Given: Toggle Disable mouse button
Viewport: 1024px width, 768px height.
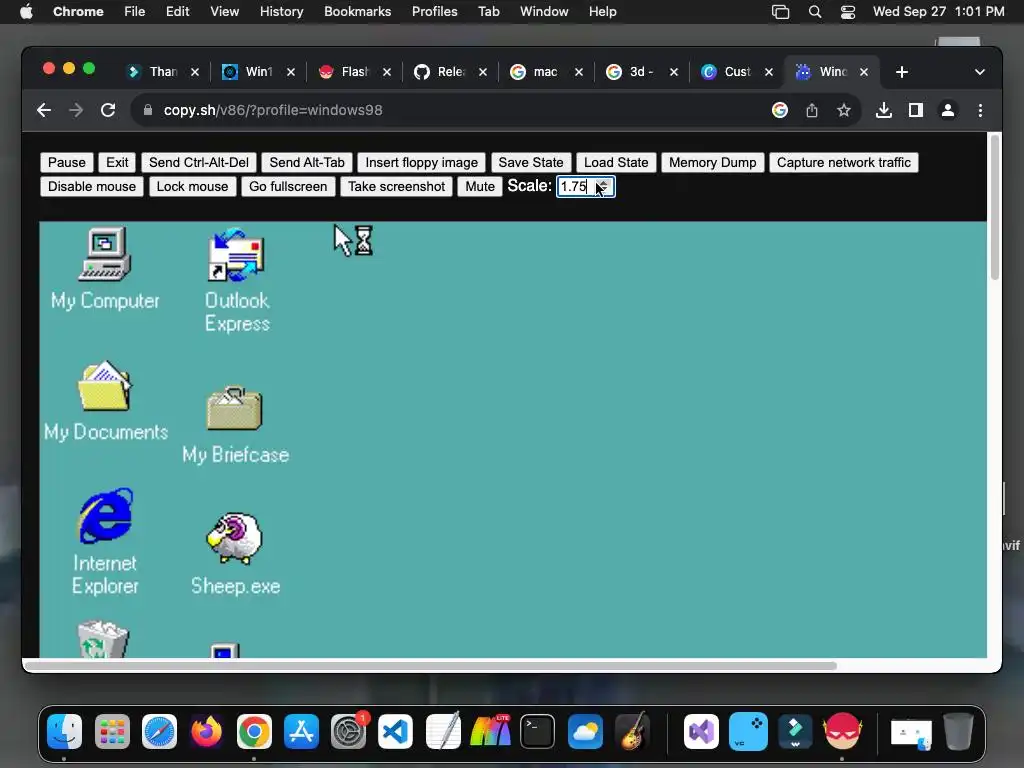Looking at the screenshot, I should click(x=91, y=187).
